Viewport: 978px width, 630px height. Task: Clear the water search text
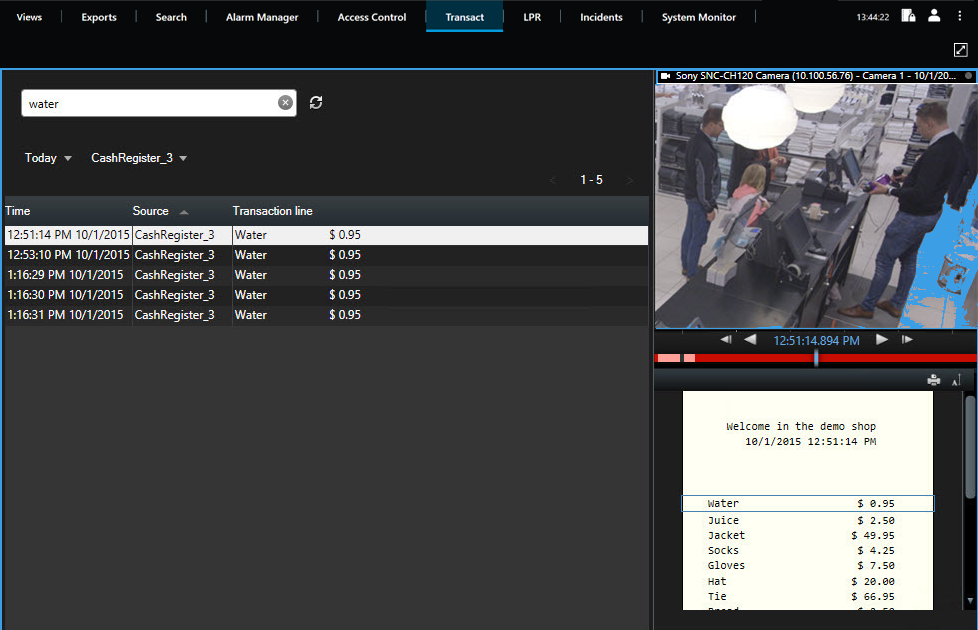click(x=285, y=103)
